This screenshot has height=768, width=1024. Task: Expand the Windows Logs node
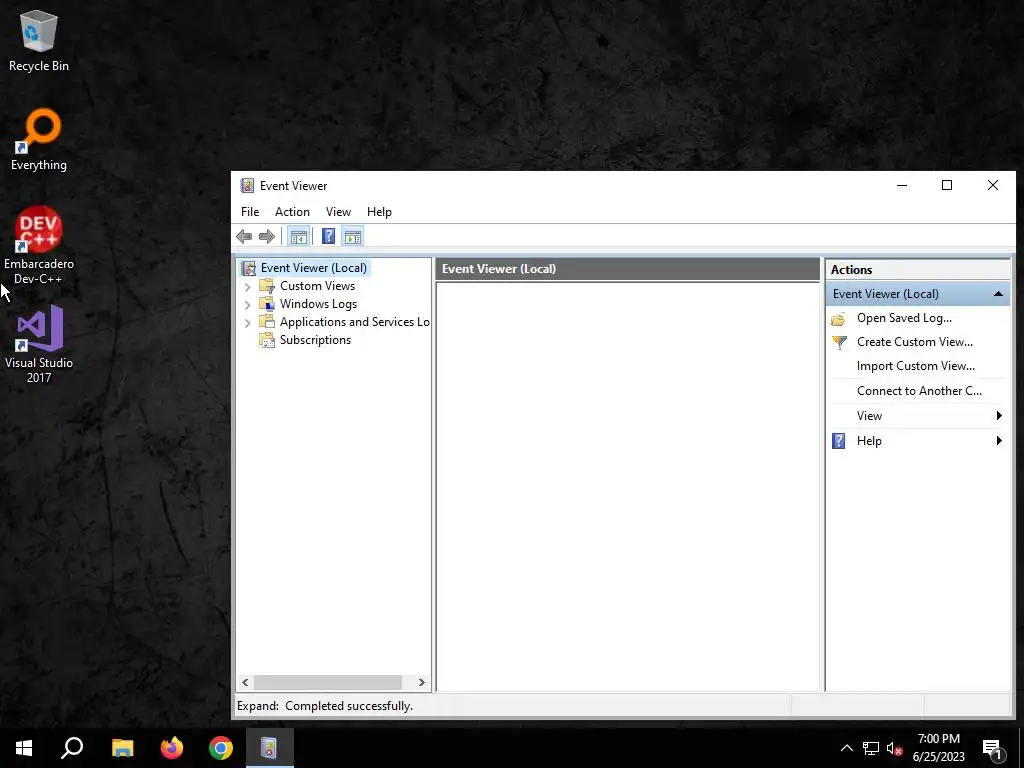248,305
